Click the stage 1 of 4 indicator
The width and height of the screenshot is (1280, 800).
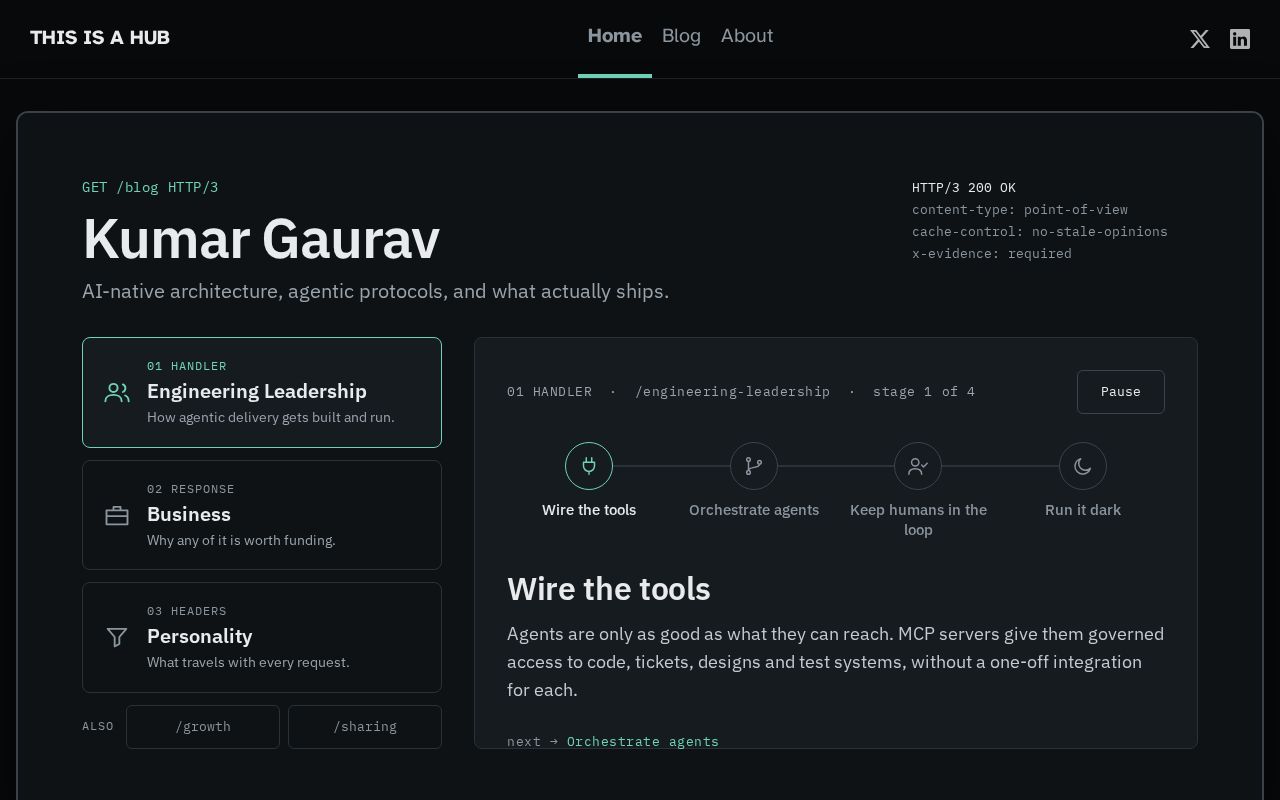pos(924,391)
